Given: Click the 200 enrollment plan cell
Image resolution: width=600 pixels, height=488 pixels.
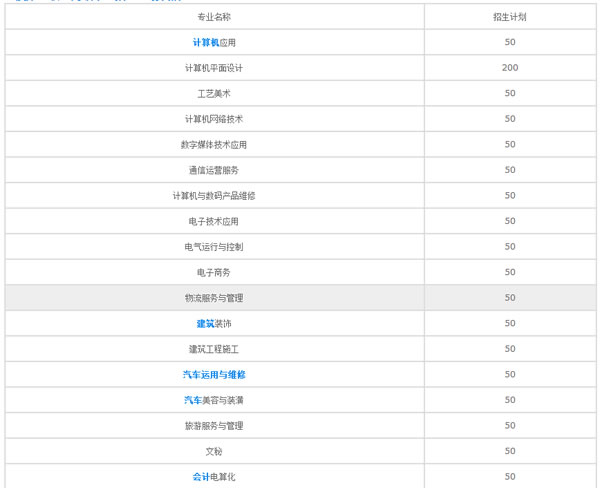Looking at the screenshot, I should (x=510, y=68).
